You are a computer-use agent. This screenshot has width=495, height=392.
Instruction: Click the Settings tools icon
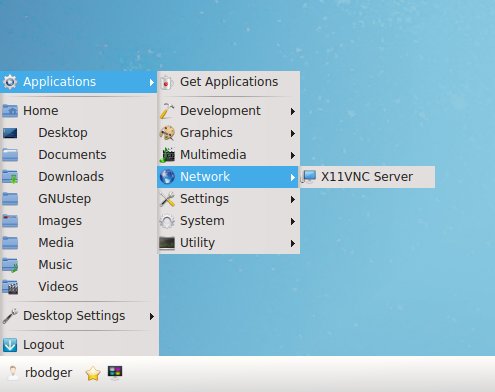(167, 199)
